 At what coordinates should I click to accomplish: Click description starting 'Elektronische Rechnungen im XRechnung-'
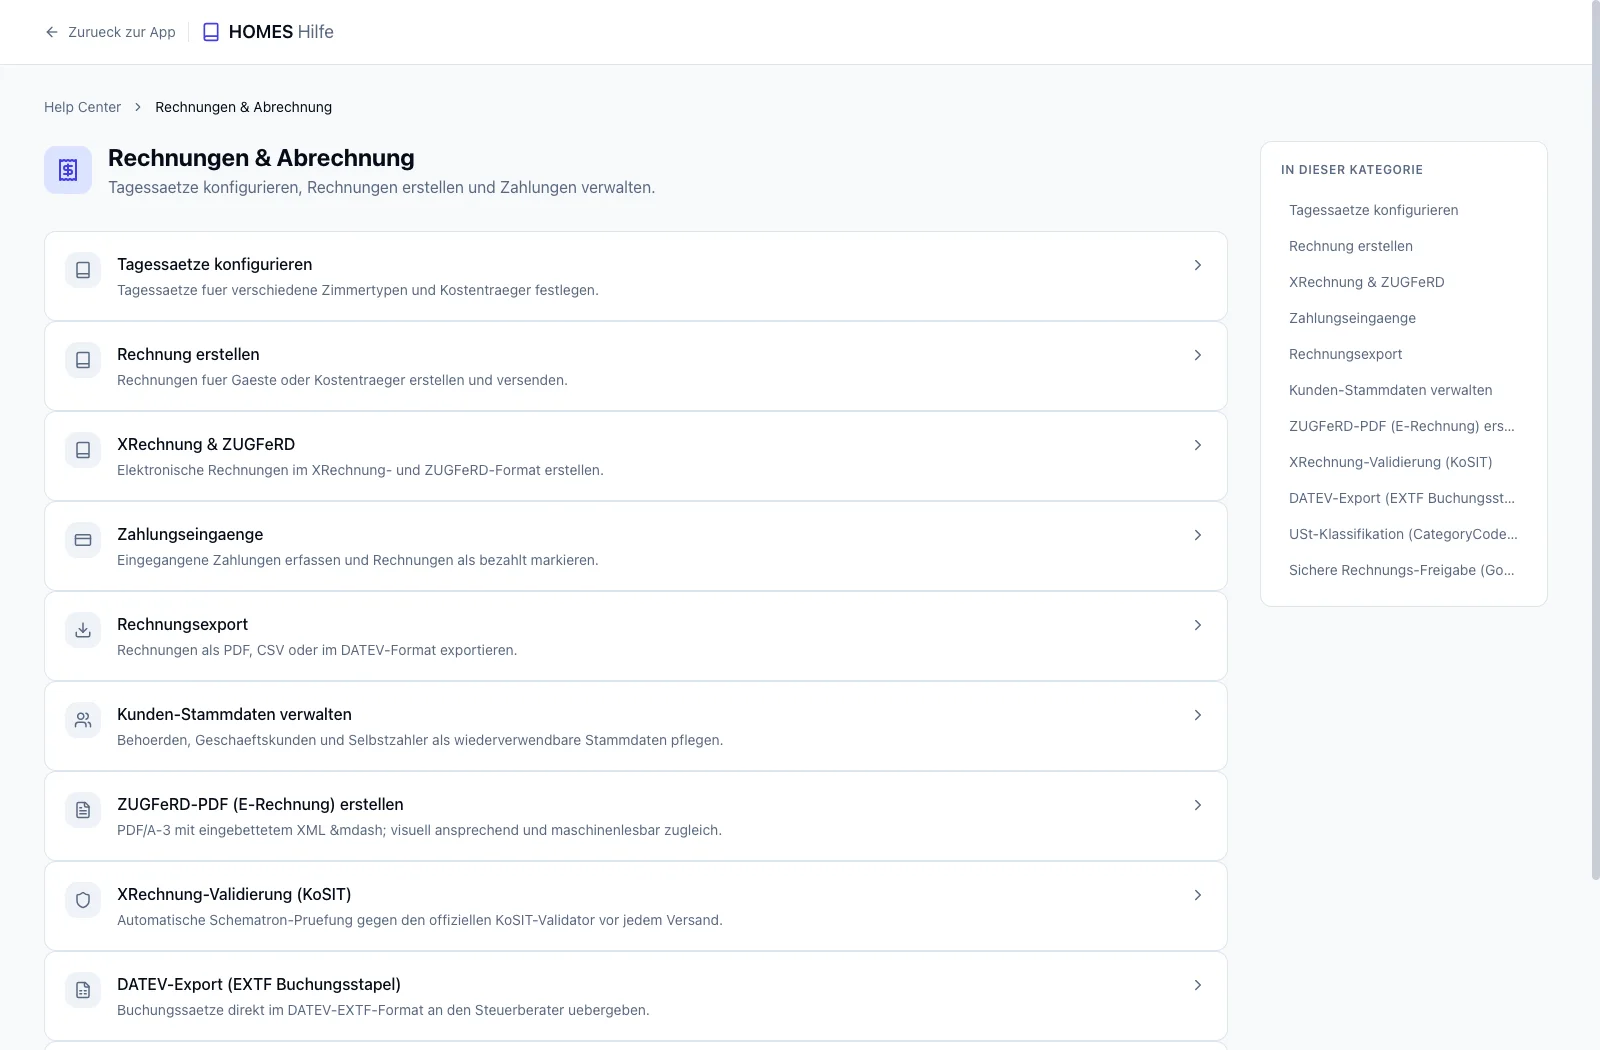click(360, 470)
